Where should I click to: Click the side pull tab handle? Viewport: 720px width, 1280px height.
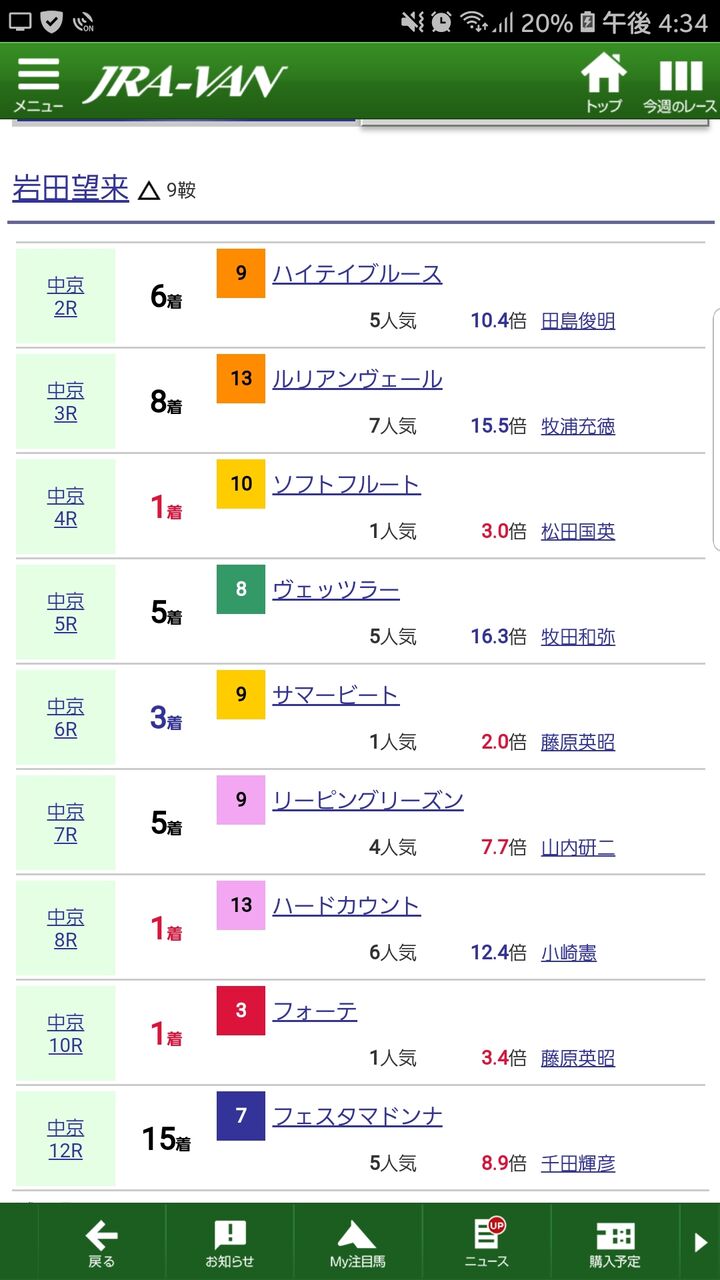click(x=715, y=430)
